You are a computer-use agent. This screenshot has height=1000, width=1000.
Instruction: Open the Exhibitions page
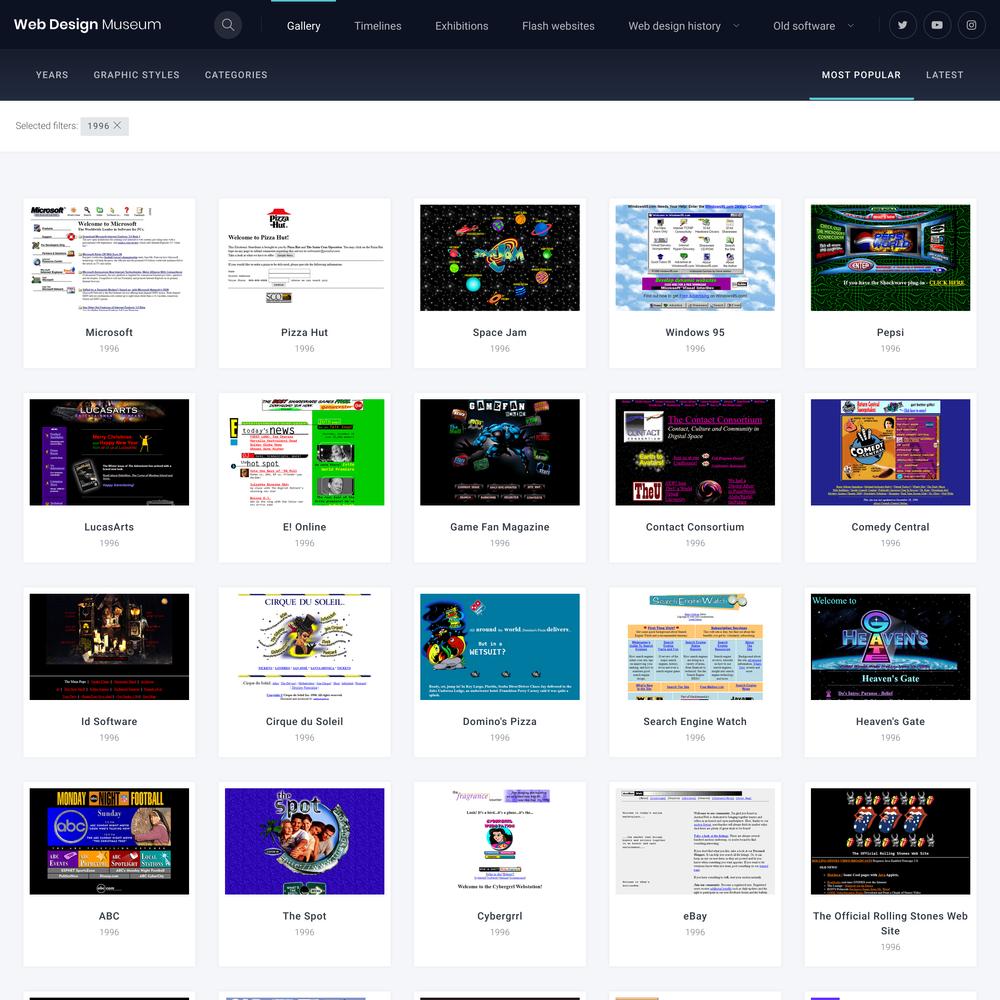[x=461, y=26]
